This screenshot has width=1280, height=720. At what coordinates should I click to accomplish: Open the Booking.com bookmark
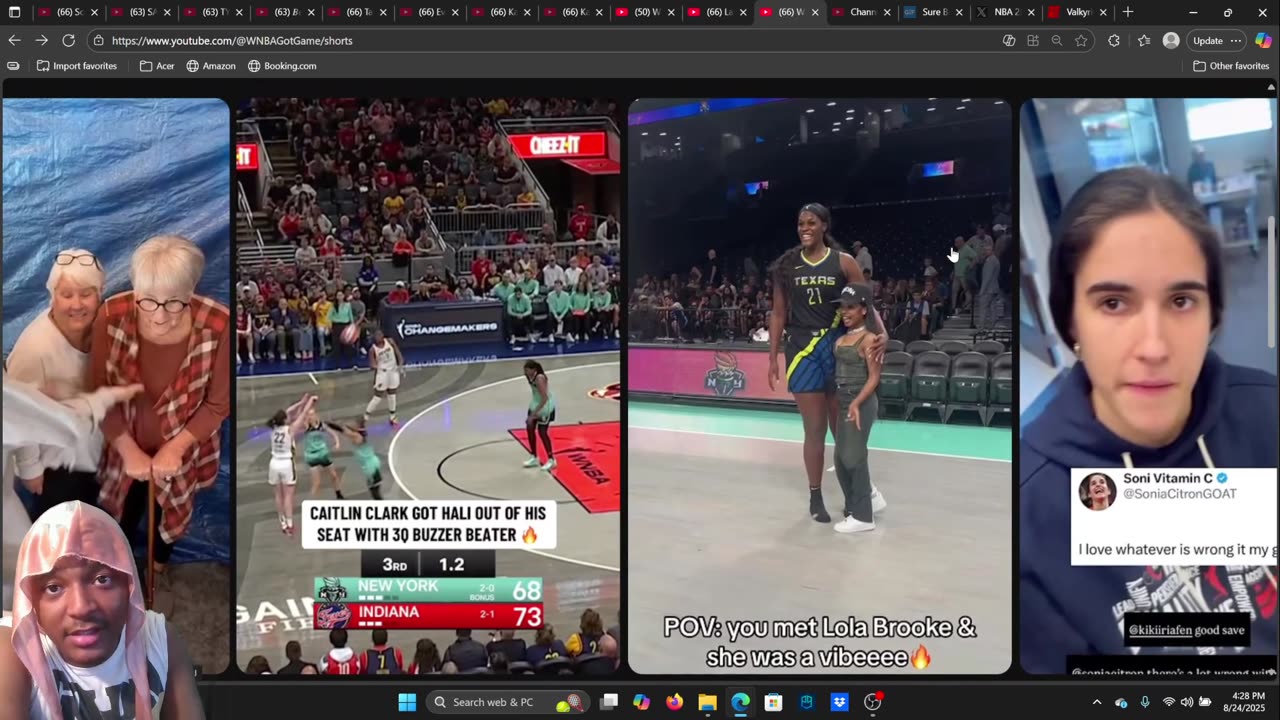(281, 66)
